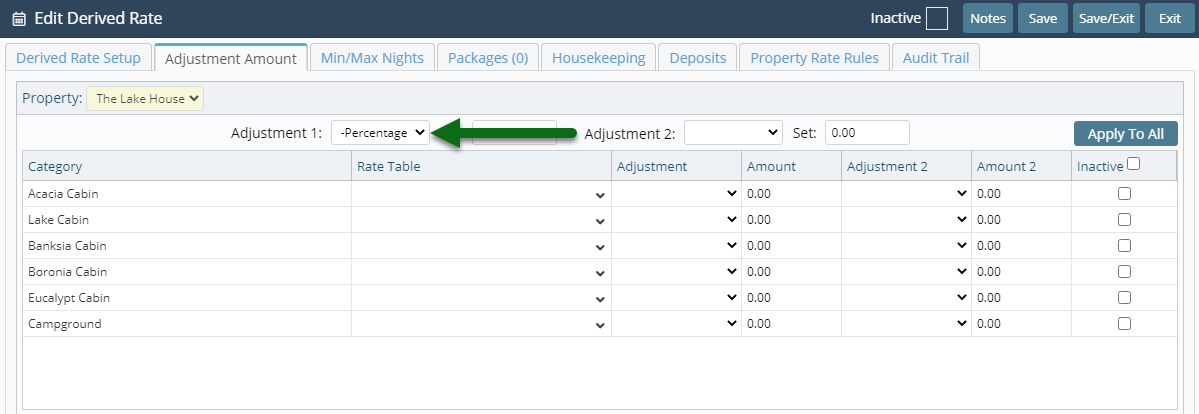1199x414 pixels.
Task: Open Rate Table dropdown for Boronia Cabin
Action: coord(481,272)
